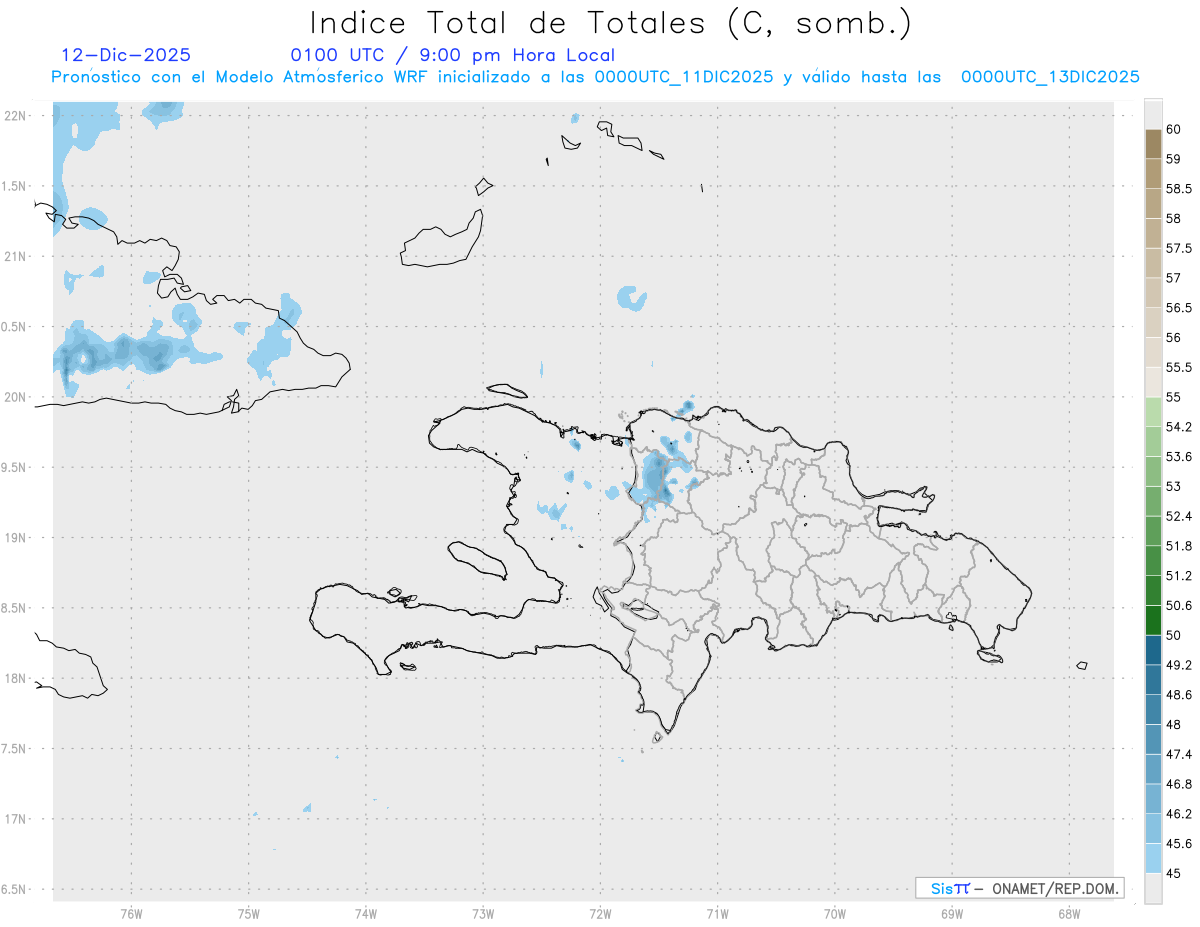Click the colorbar value '50.6'
Image resolution: width=1200 pixels, height=927 pixels.
tap(1179, 606)
